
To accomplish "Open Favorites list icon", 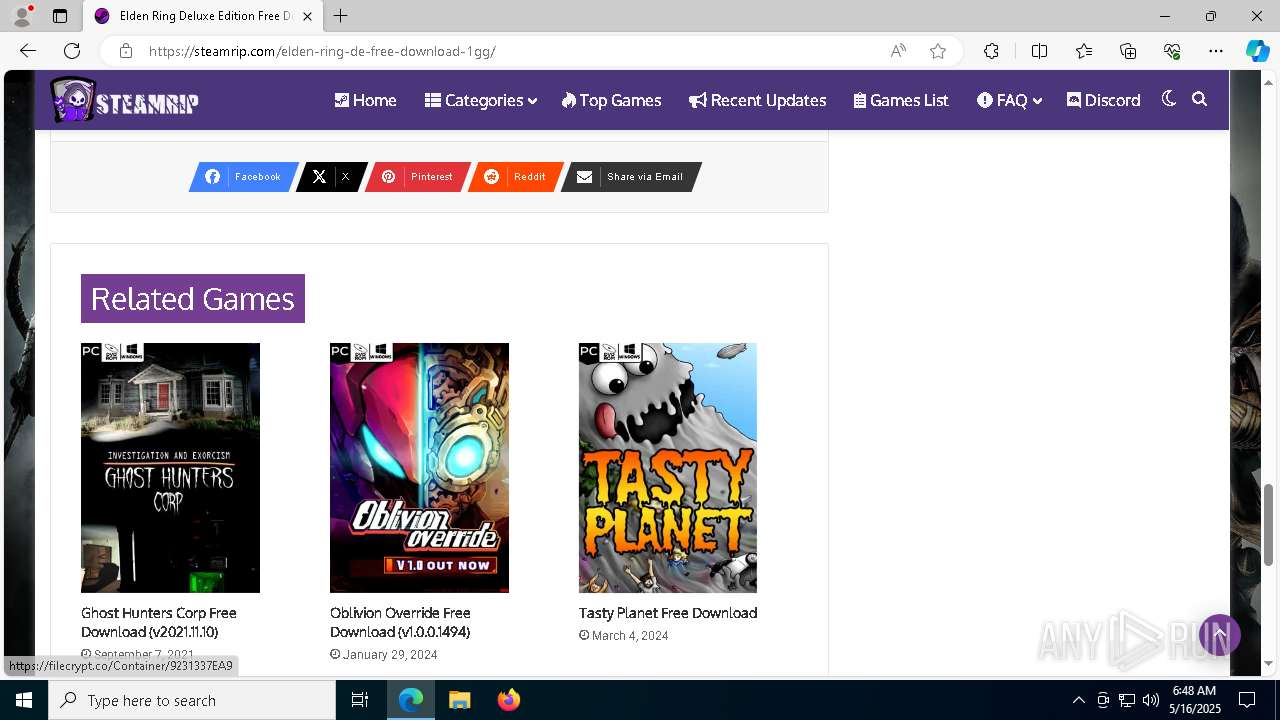I will click(1084, 51).
